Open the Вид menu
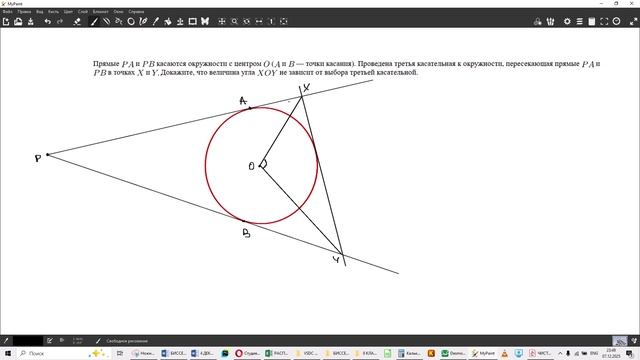The width and height of the screenshot is (640, 360). pyautogui.click(x=40, y=11)
